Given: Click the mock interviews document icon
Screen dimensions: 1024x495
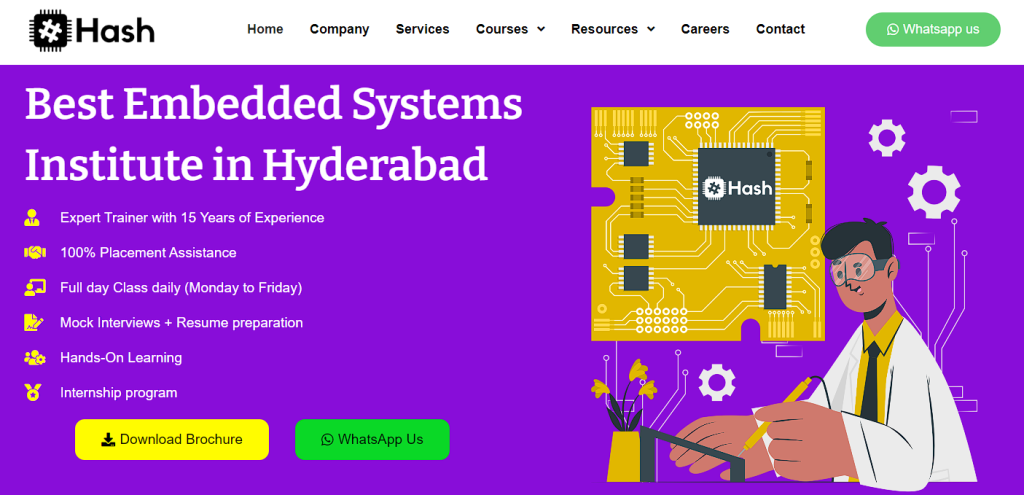Looking at the screenshot, I should coord(33,323).
